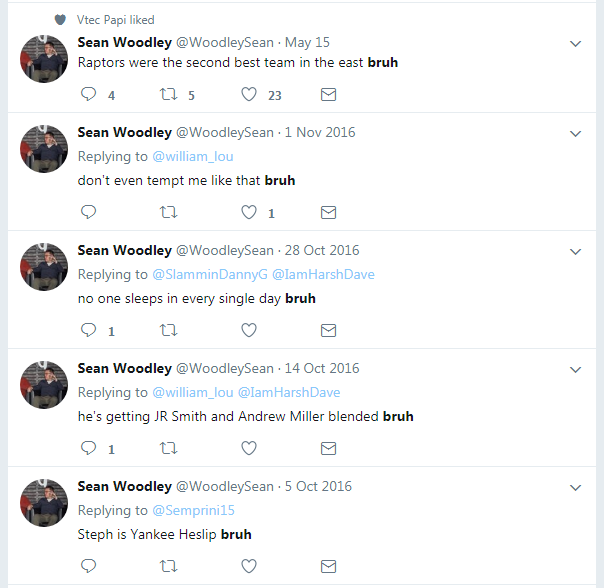Open the chevron menu on the 5 Oct 2016 tweet
Viewport: 604px width, 588px height.
click(575, 487)
